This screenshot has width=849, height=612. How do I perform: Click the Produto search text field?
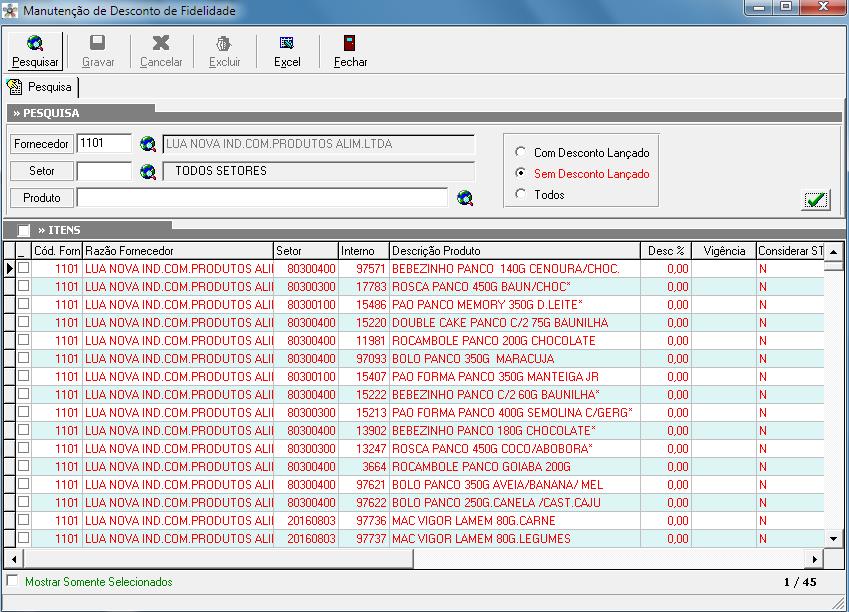coord(262,198)
